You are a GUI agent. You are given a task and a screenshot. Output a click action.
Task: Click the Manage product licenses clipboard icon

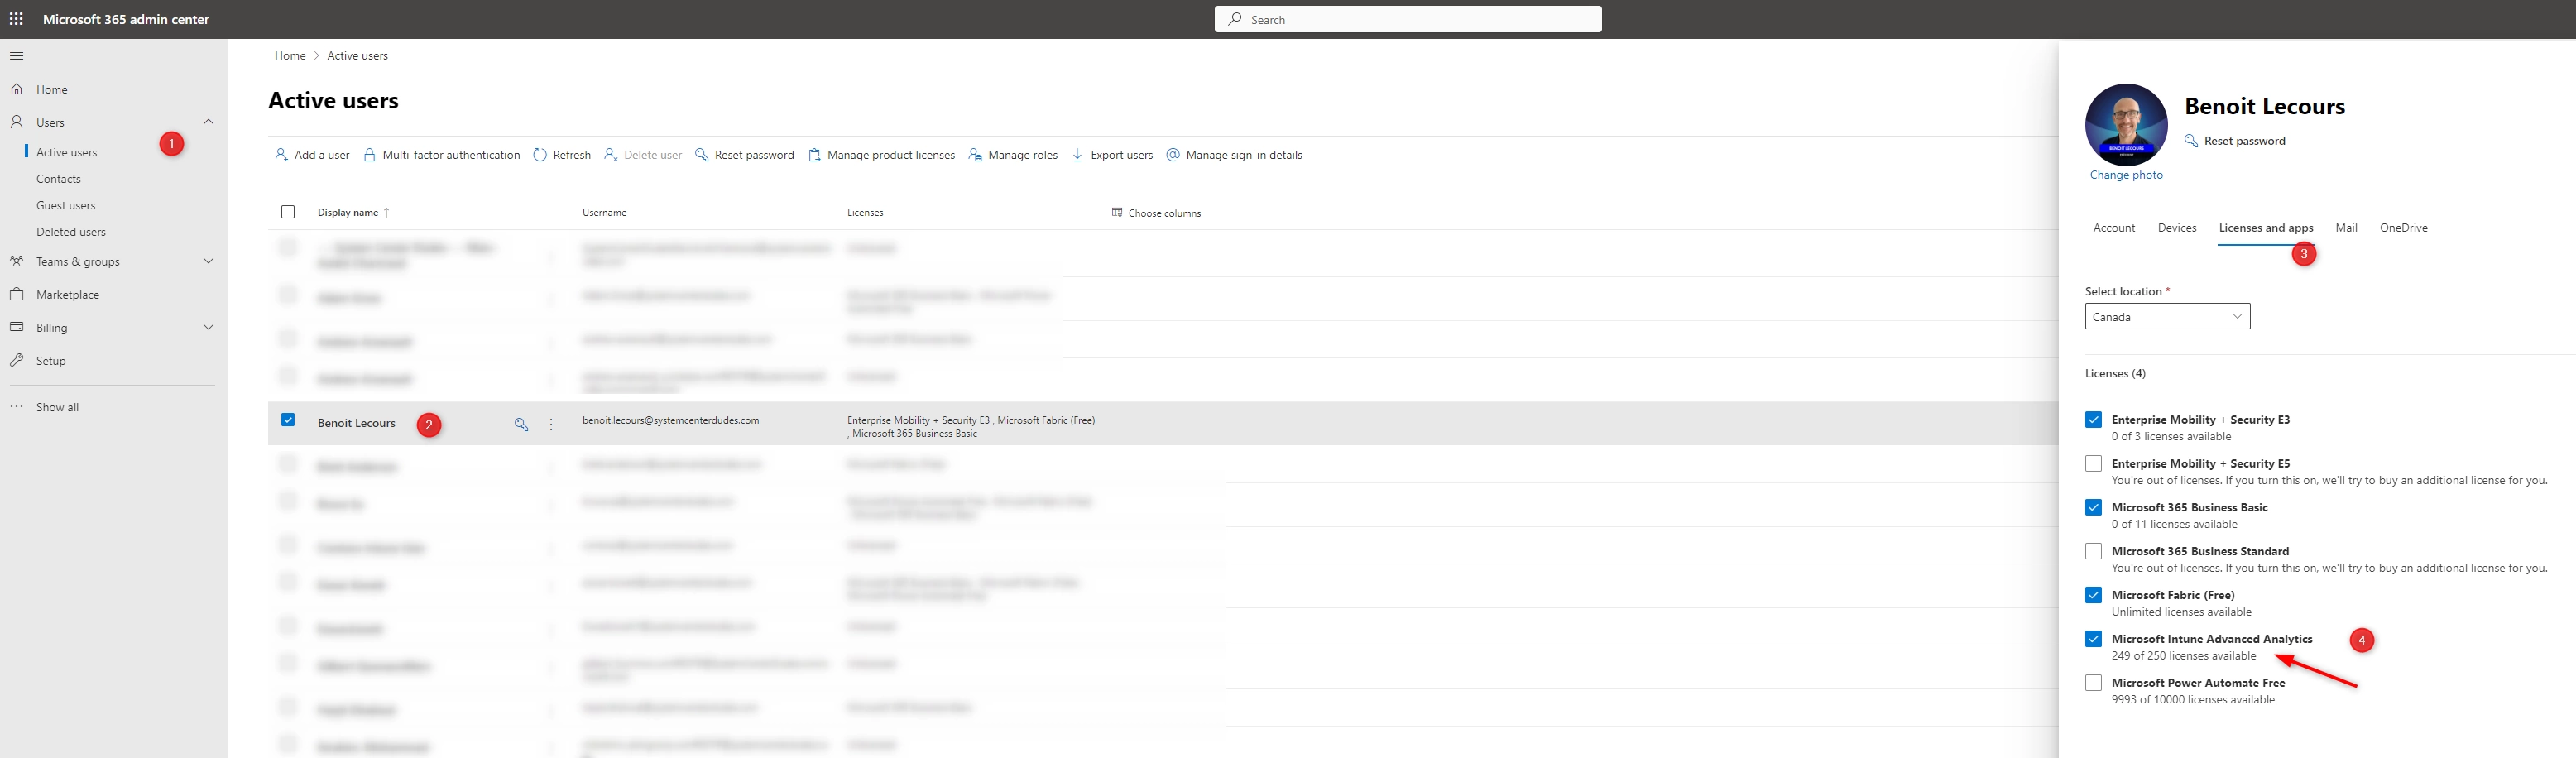[x=814, y=155]
